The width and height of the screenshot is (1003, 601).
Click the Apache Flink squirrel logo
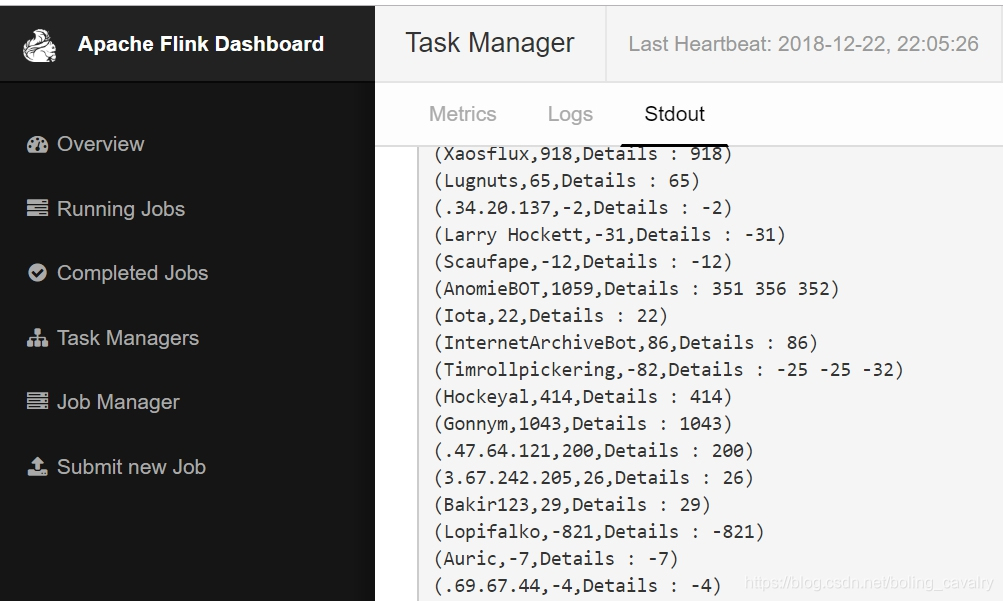point(41,45)
